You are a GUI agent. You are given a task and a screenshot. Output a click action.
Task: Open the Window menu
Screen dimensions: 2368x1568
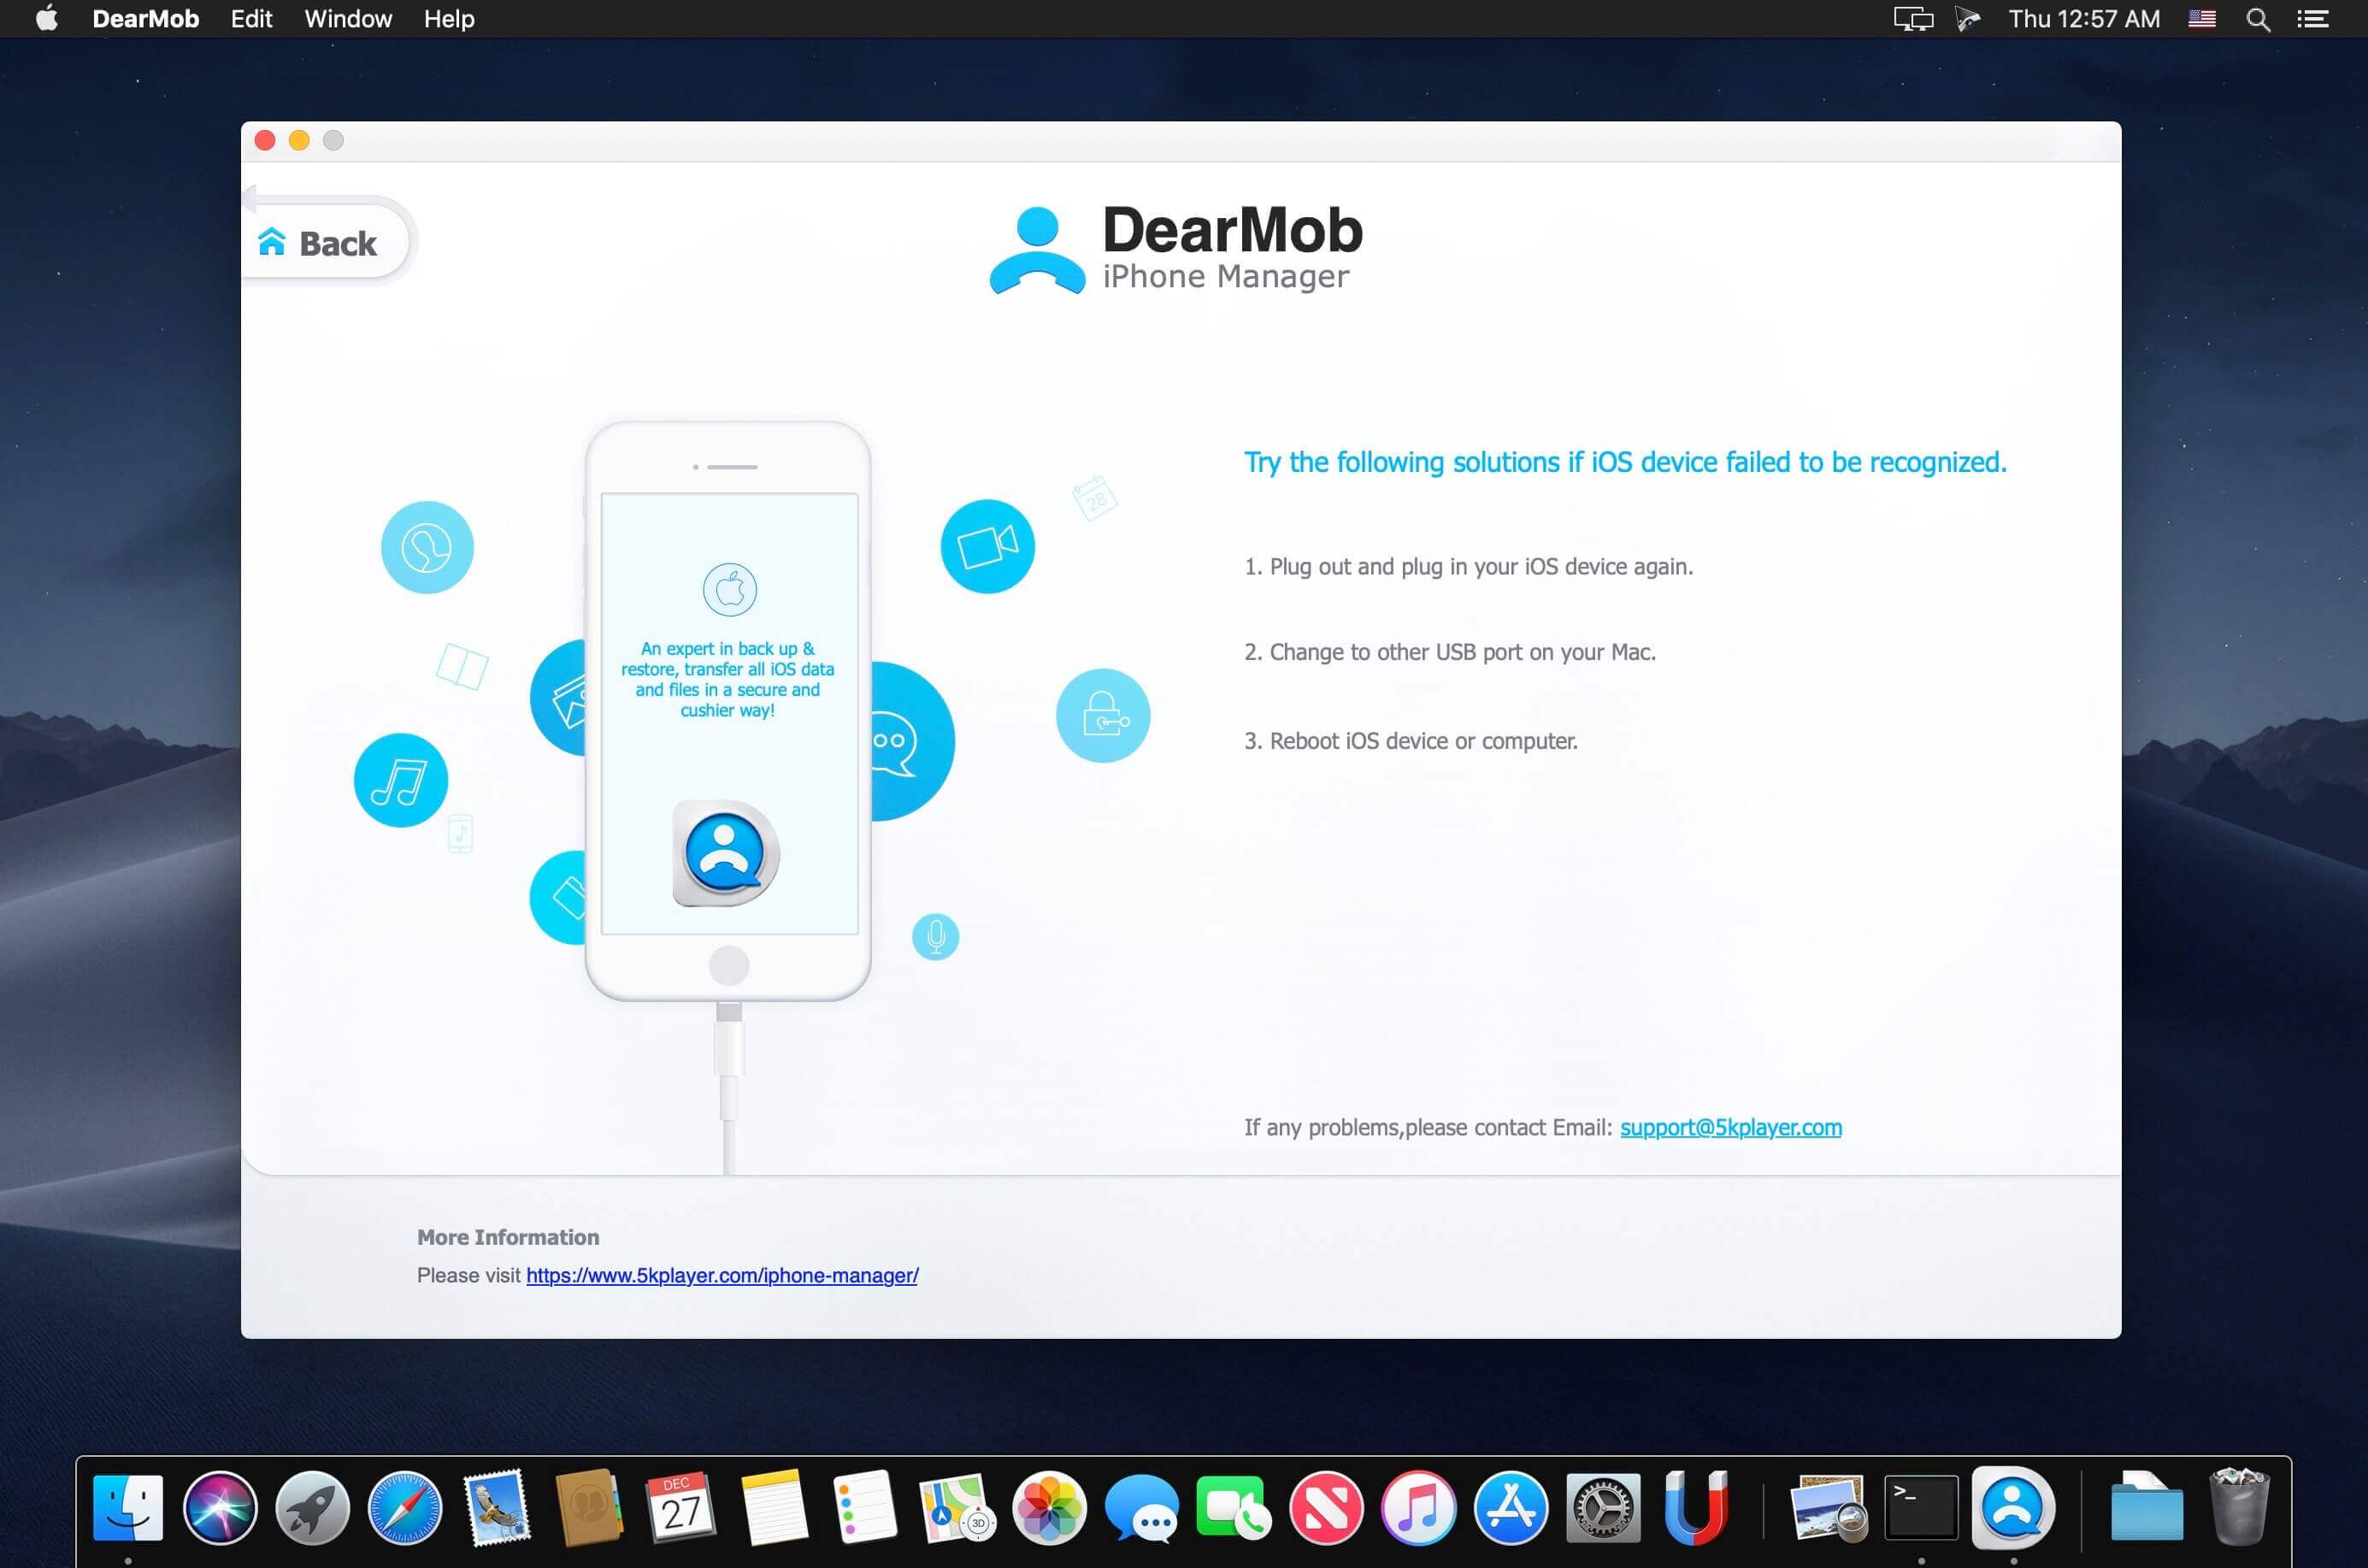pyautogui.click(x=348, y=19)
